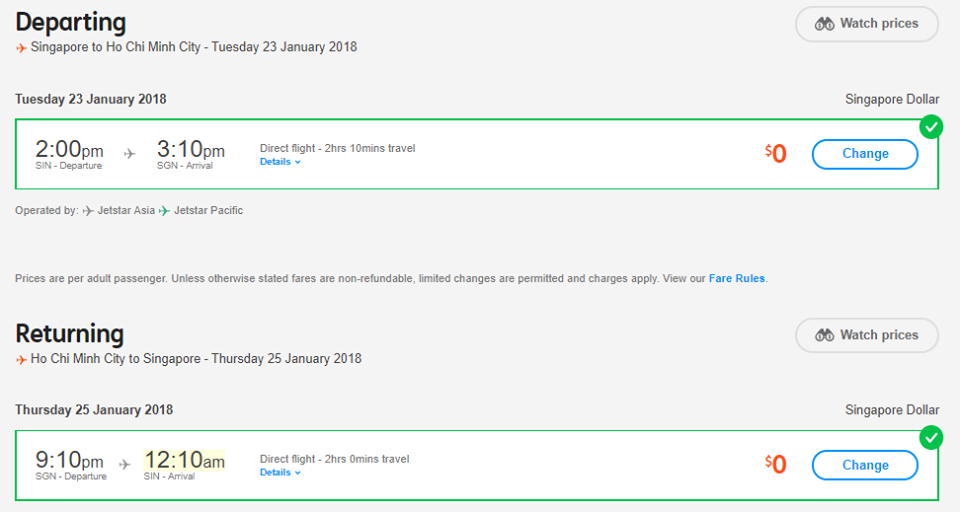
Task: Click arrow plane icon between 9:10pm and 12:10am
Action: [125, 465]
